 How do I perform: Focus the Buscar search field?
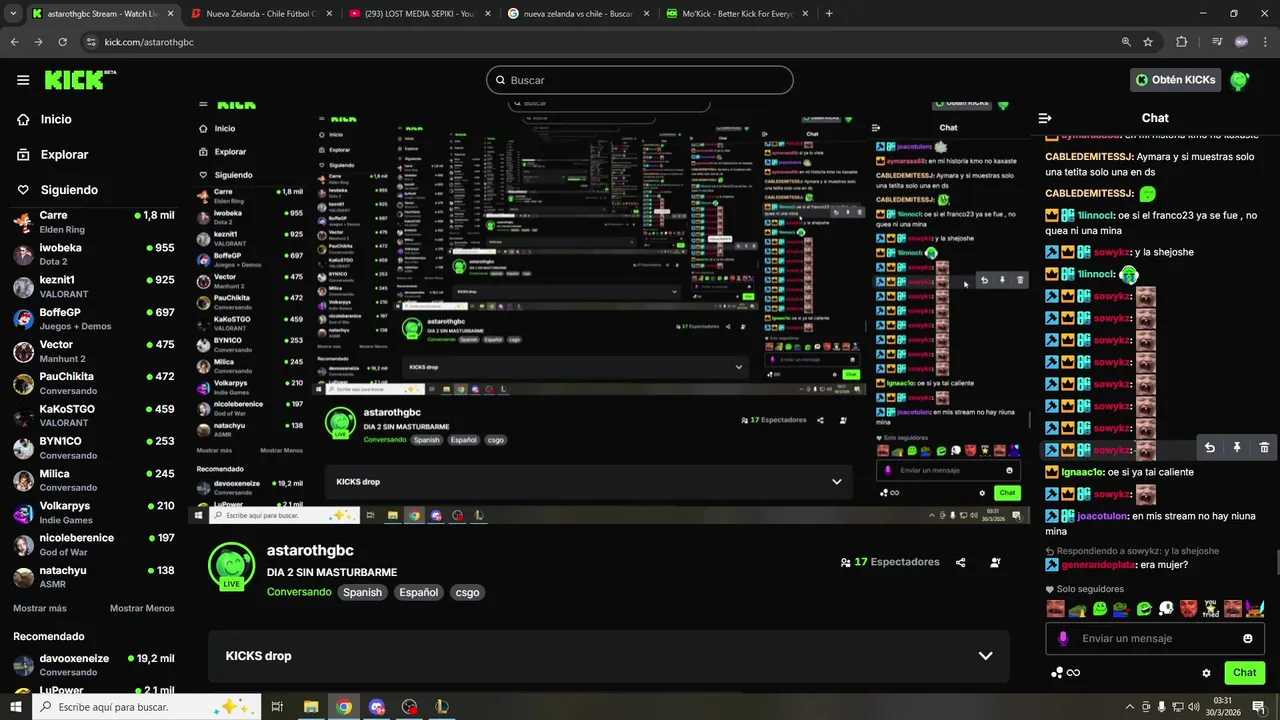(x=640, y=80)
